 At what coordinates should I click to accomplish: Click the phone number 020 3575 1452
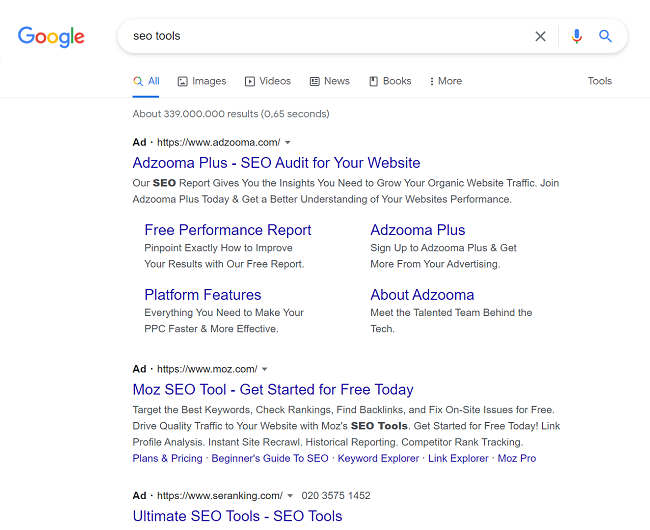coord(336,496)
